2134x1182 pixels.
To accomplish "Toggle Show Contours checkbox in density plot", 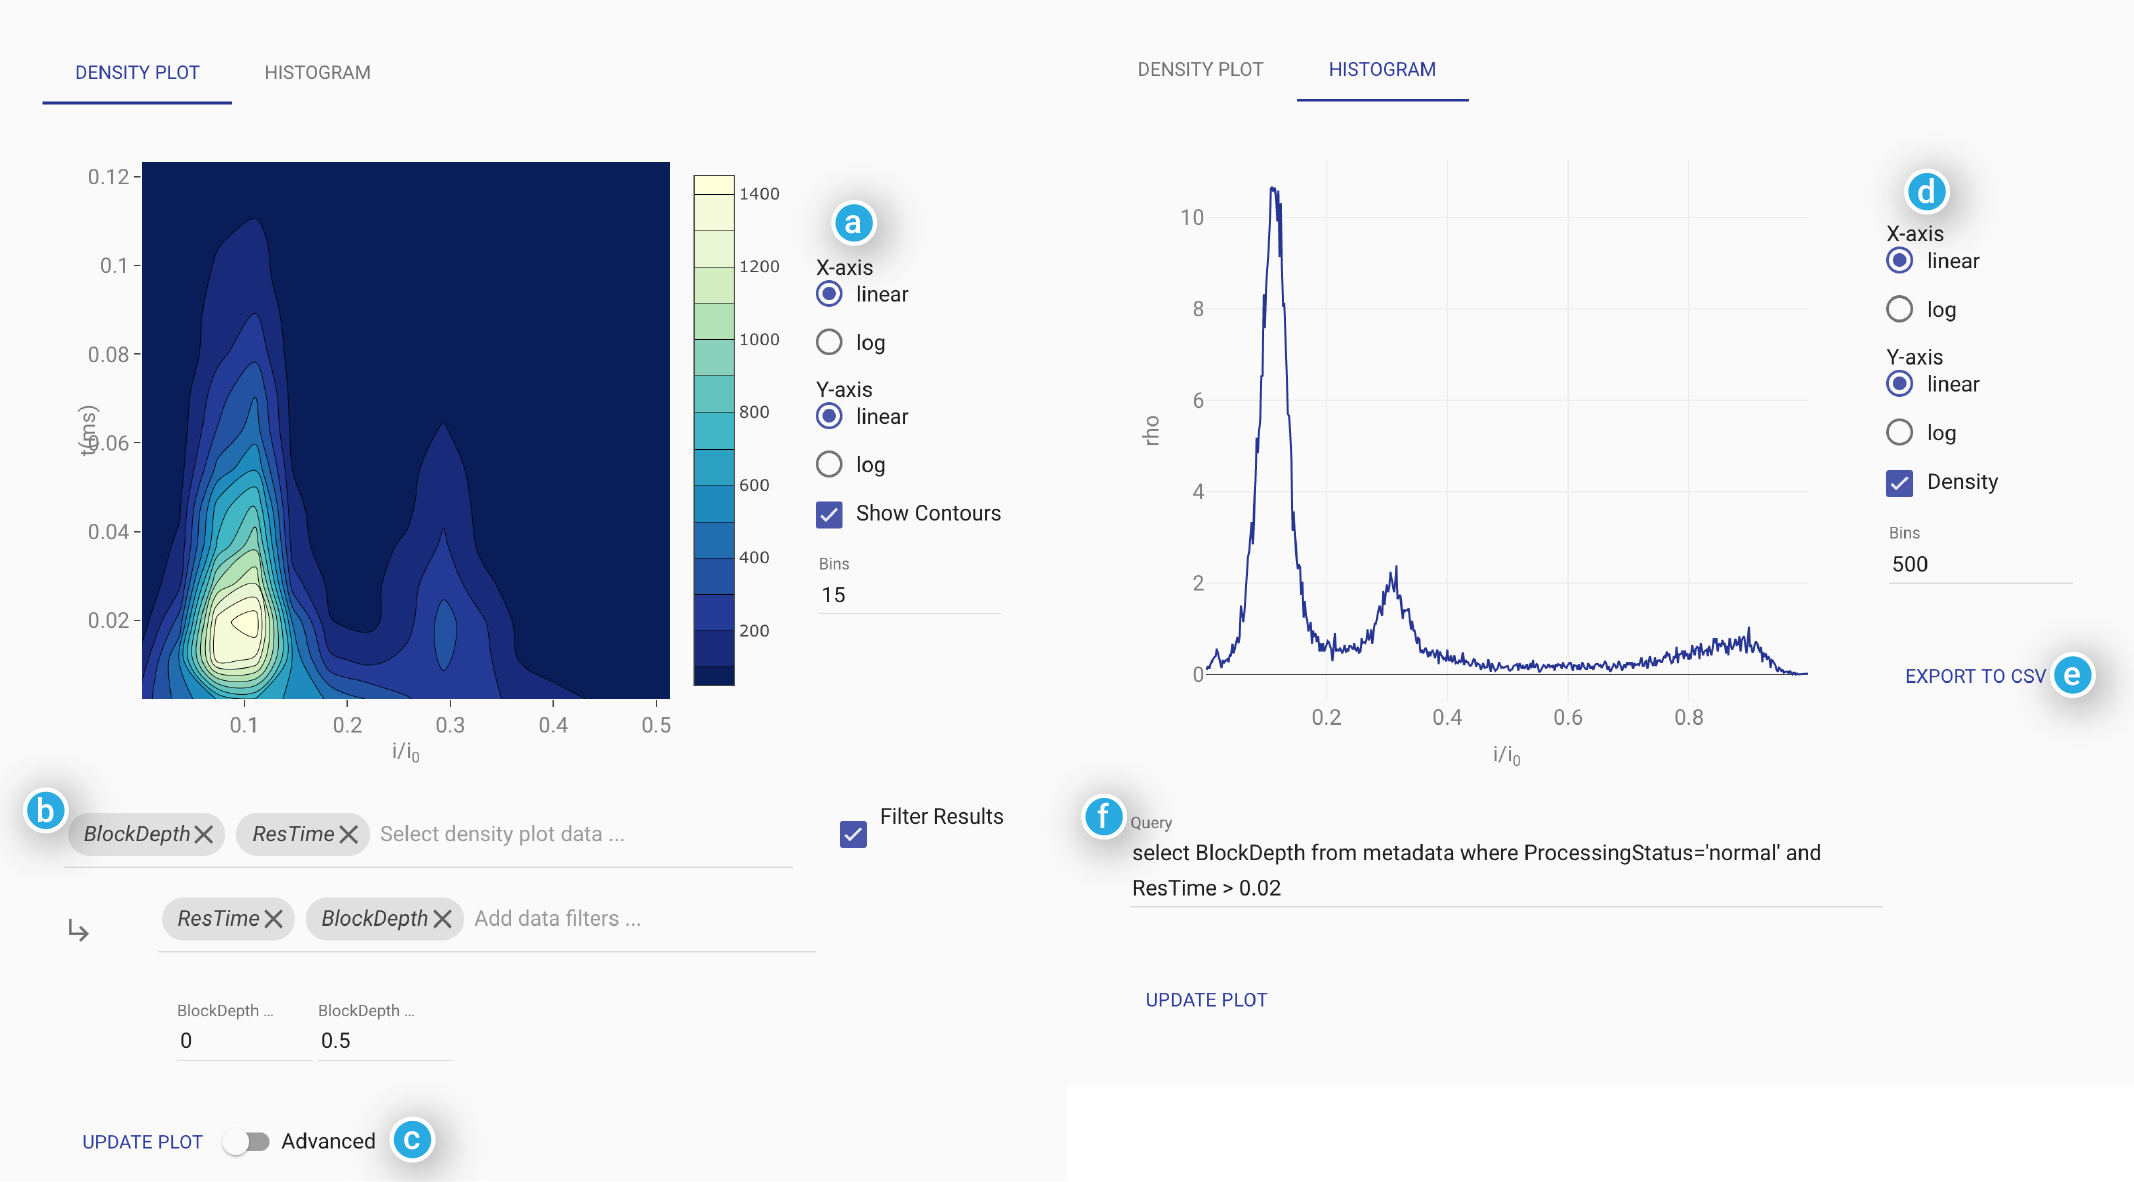I will point(825,514).
